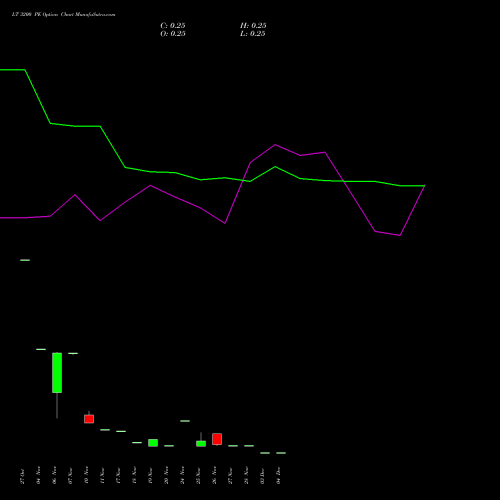Click the '06 Nov' date axis label
Image resolution: width=500 pixels, height=500 pixels.
tap(54, 475)
